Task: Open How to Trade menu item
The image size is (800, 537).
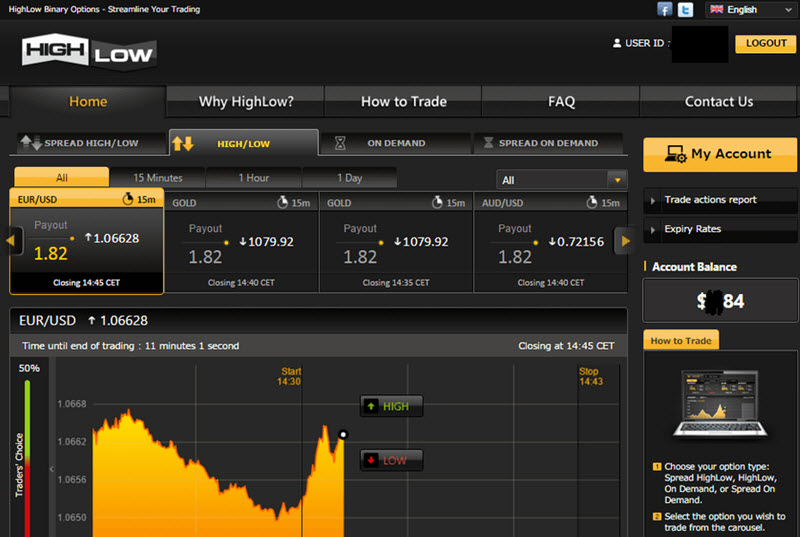Action: [404, 101]
